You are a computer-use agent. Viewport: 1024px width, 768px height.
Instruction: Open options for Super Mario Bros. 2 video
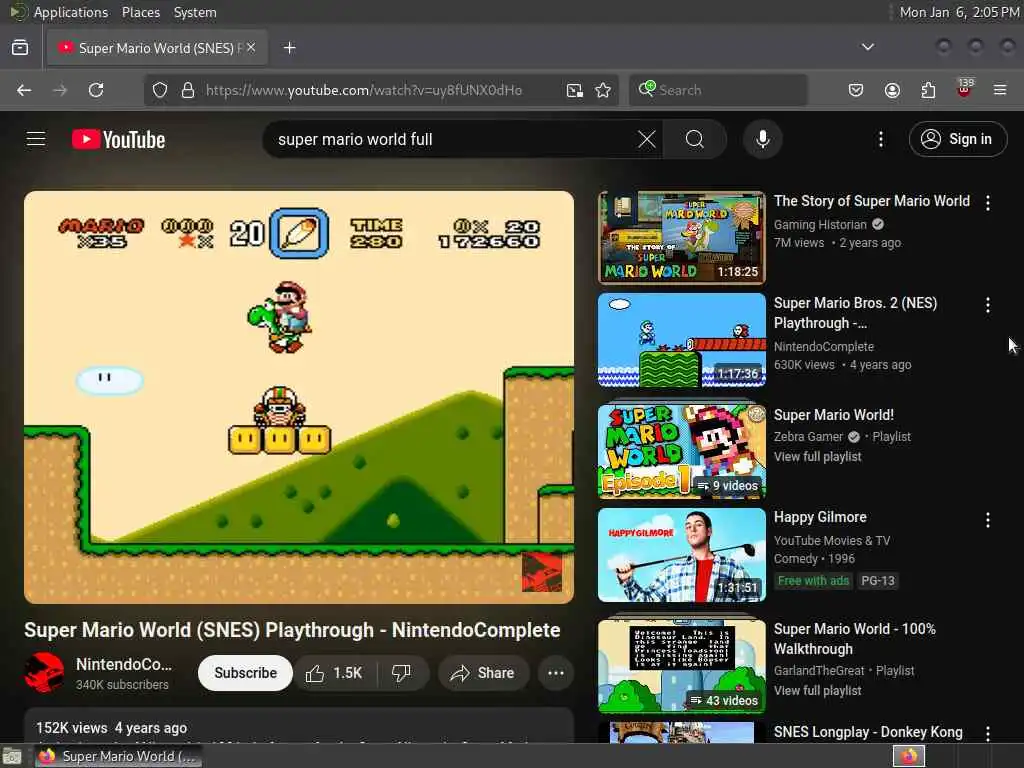tap(987, 305)
